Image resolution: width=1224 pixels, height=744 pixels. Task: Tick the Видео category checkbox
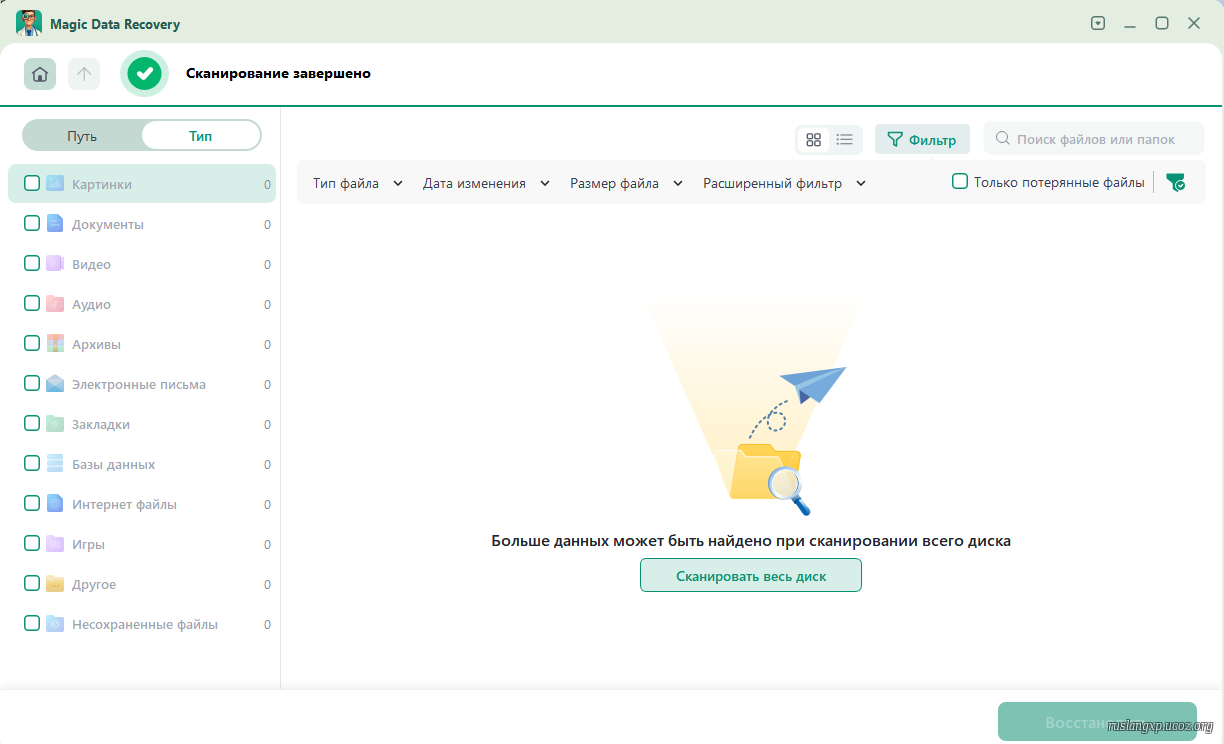(x=32, y=263)
